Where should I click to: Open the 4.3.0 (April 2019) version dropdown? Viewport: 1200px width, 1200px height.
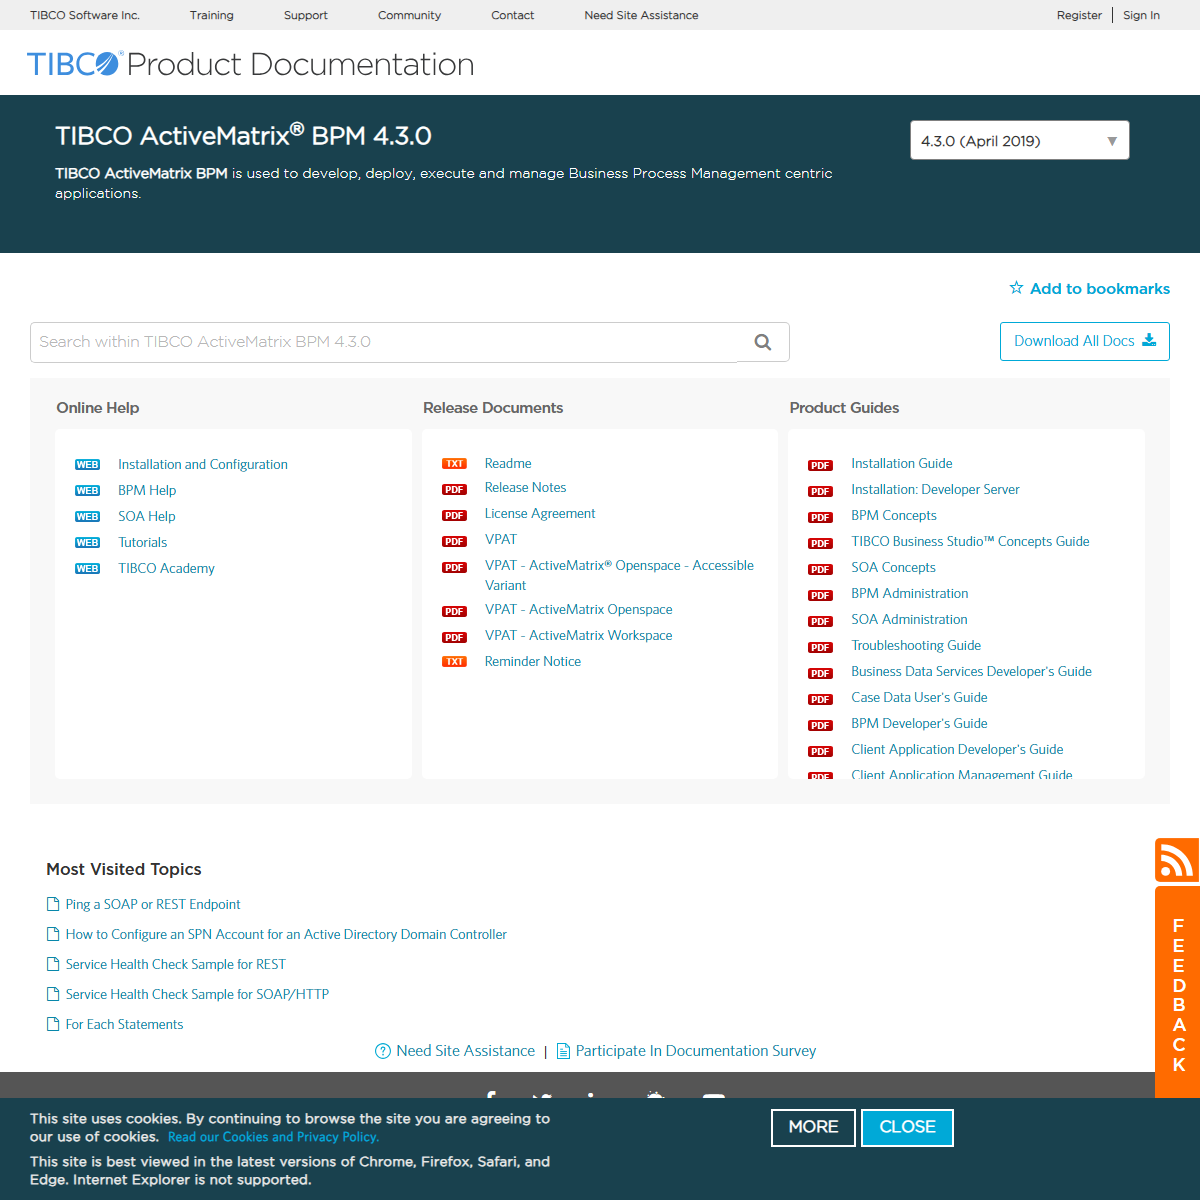coord(1020,140)
